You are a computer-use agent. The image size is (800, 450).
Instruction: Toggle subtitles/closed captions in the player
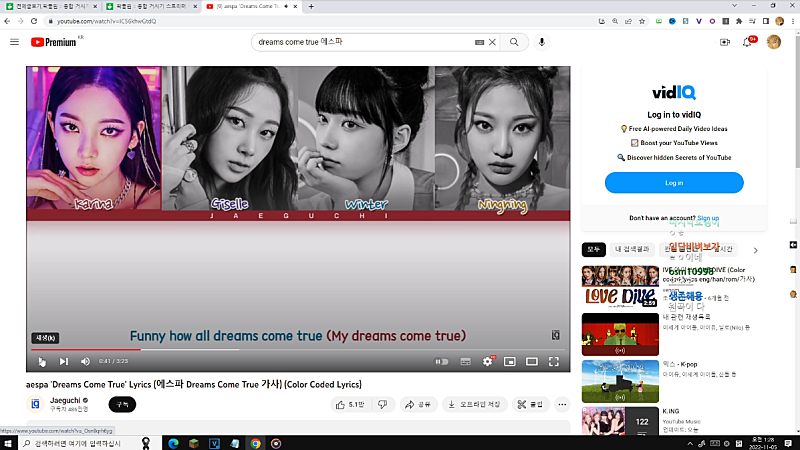(x=465, y=362)
